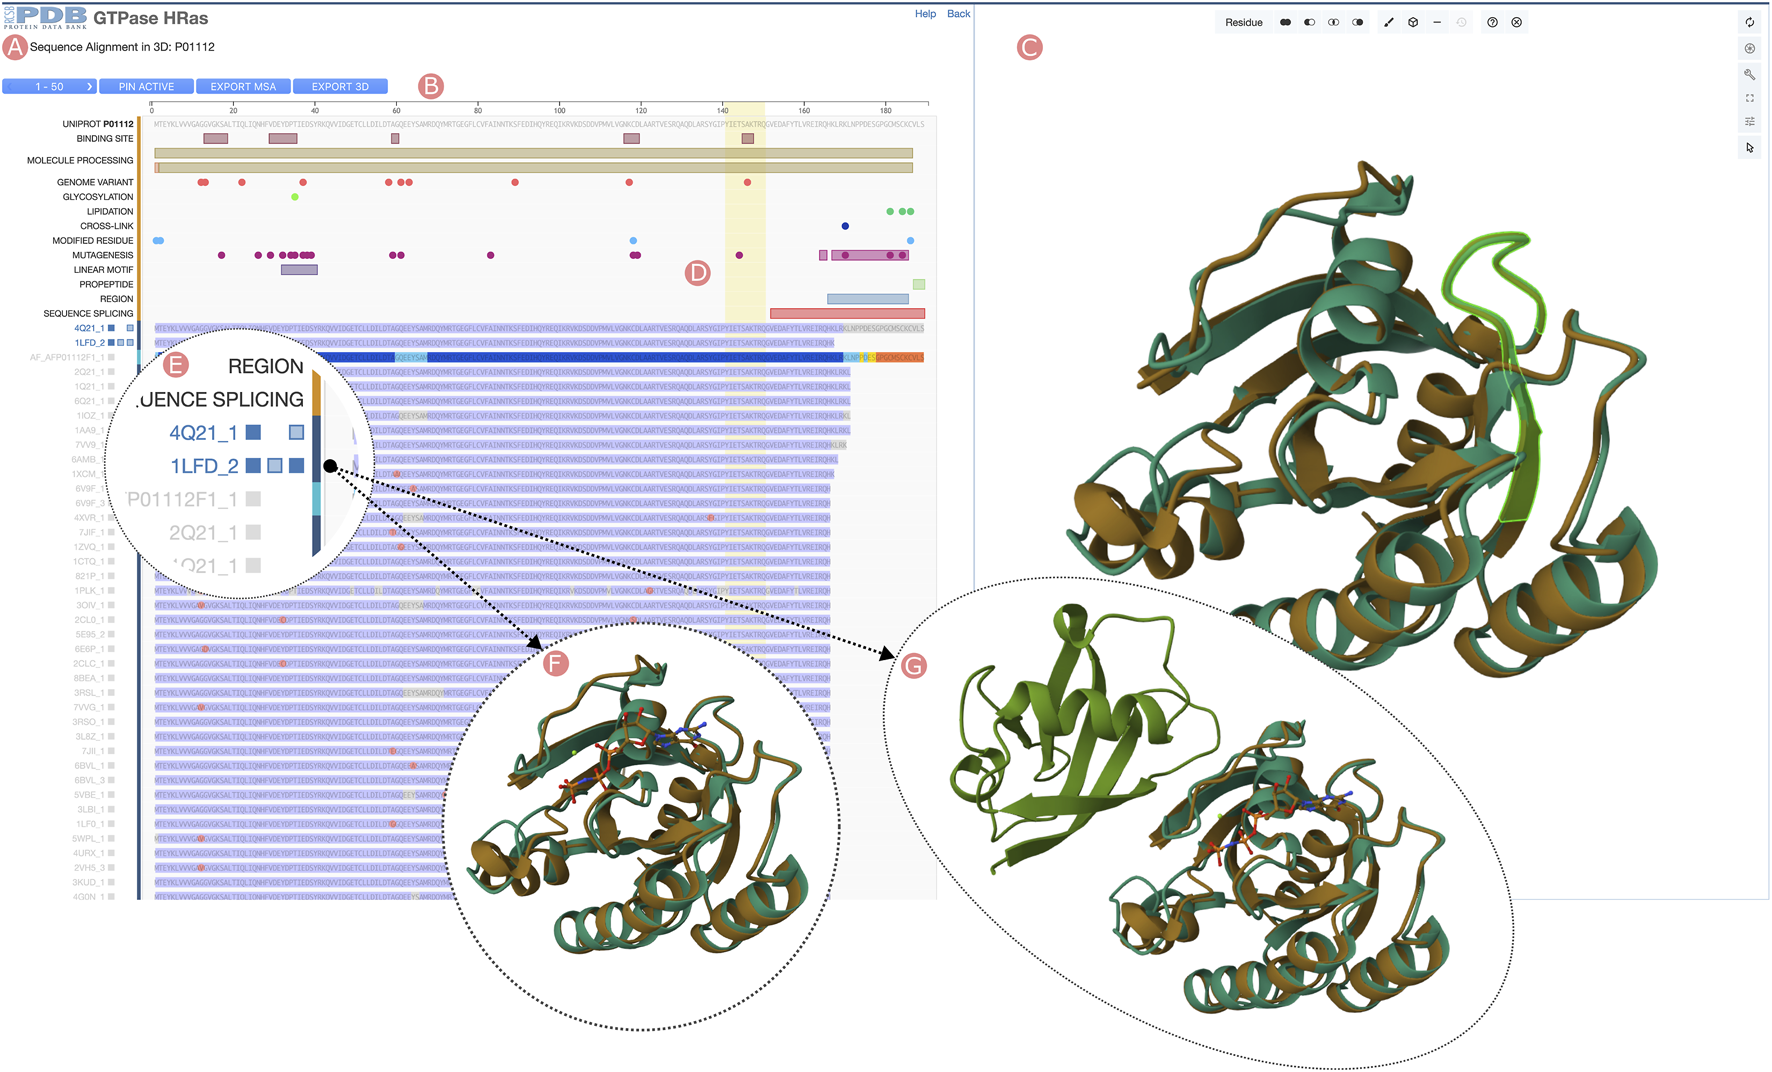Go to next page with 1 - 50 chevron
Image resolution: width=1772 pixels, height=1072 pixels.
pyautogui.click(x=89, y=87)
